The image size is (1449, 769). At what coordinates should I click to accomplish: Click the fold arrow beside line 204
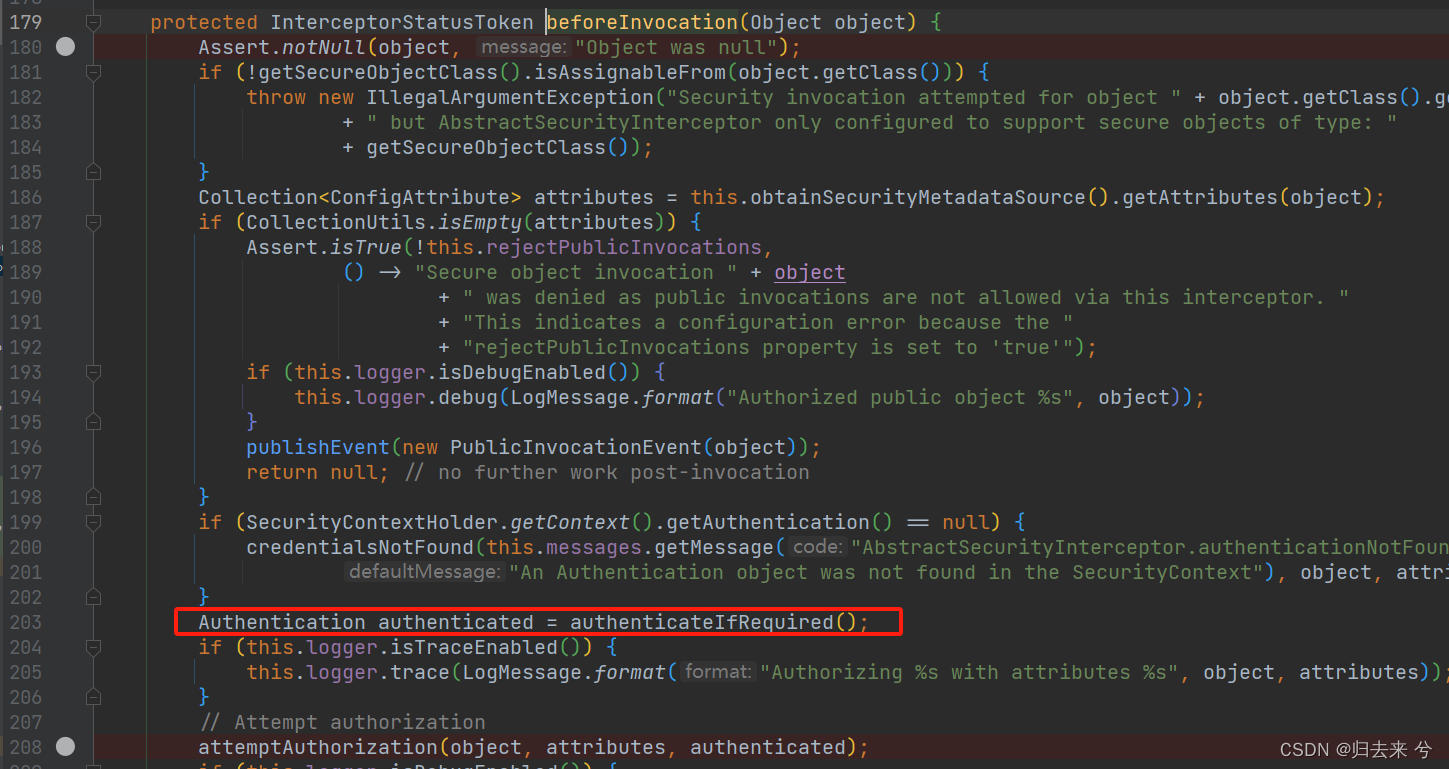tap(93, 647)
